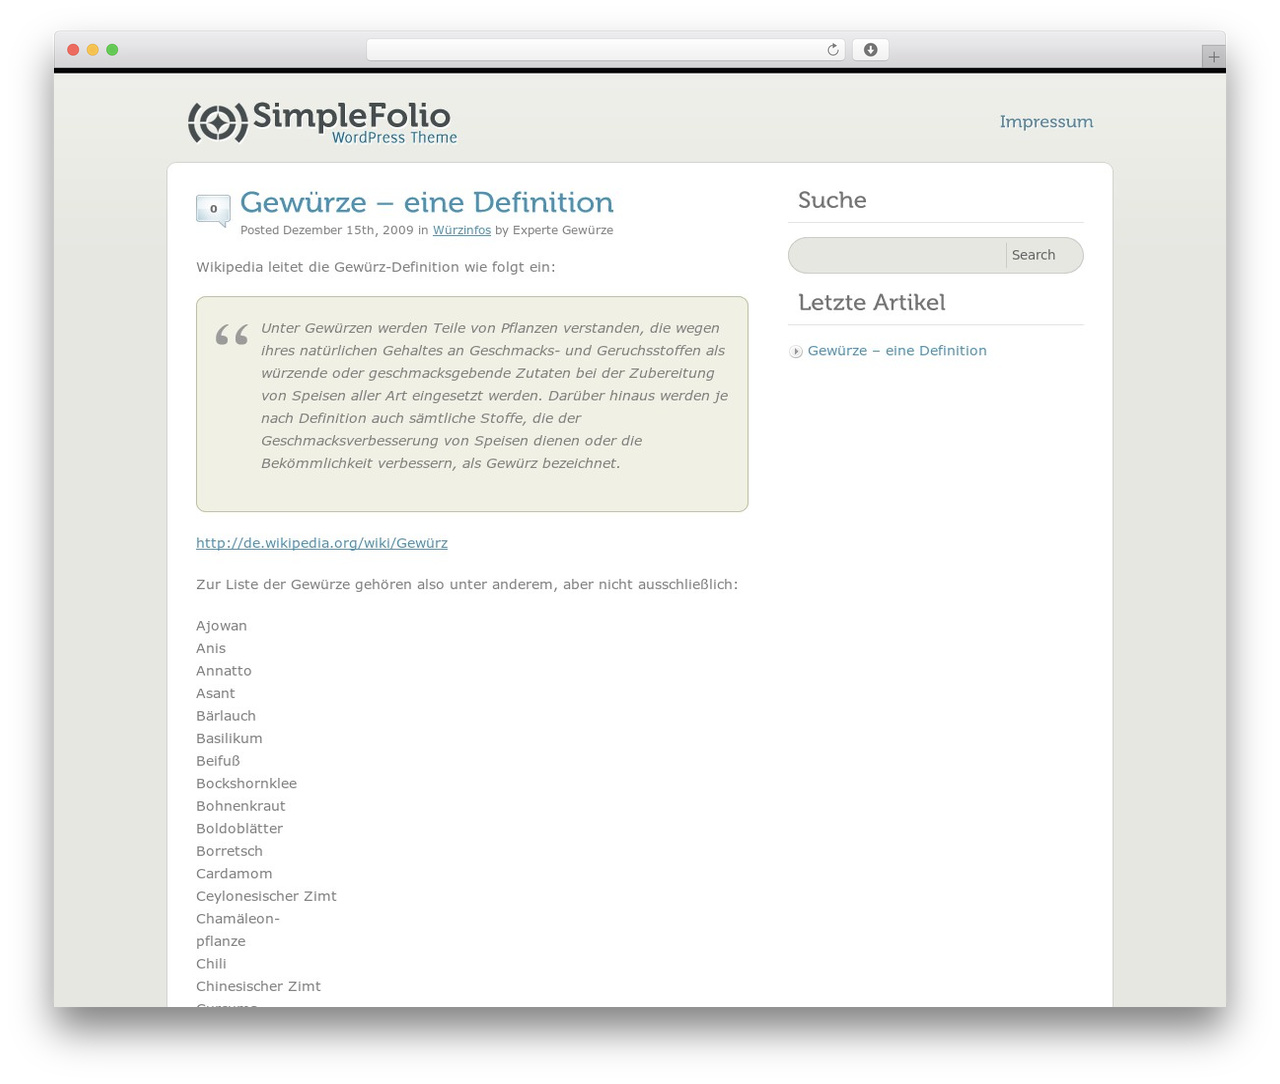Click the comment count bubble icon
This screenshot has height=1084, width=1280.
(x=213, y=210)
